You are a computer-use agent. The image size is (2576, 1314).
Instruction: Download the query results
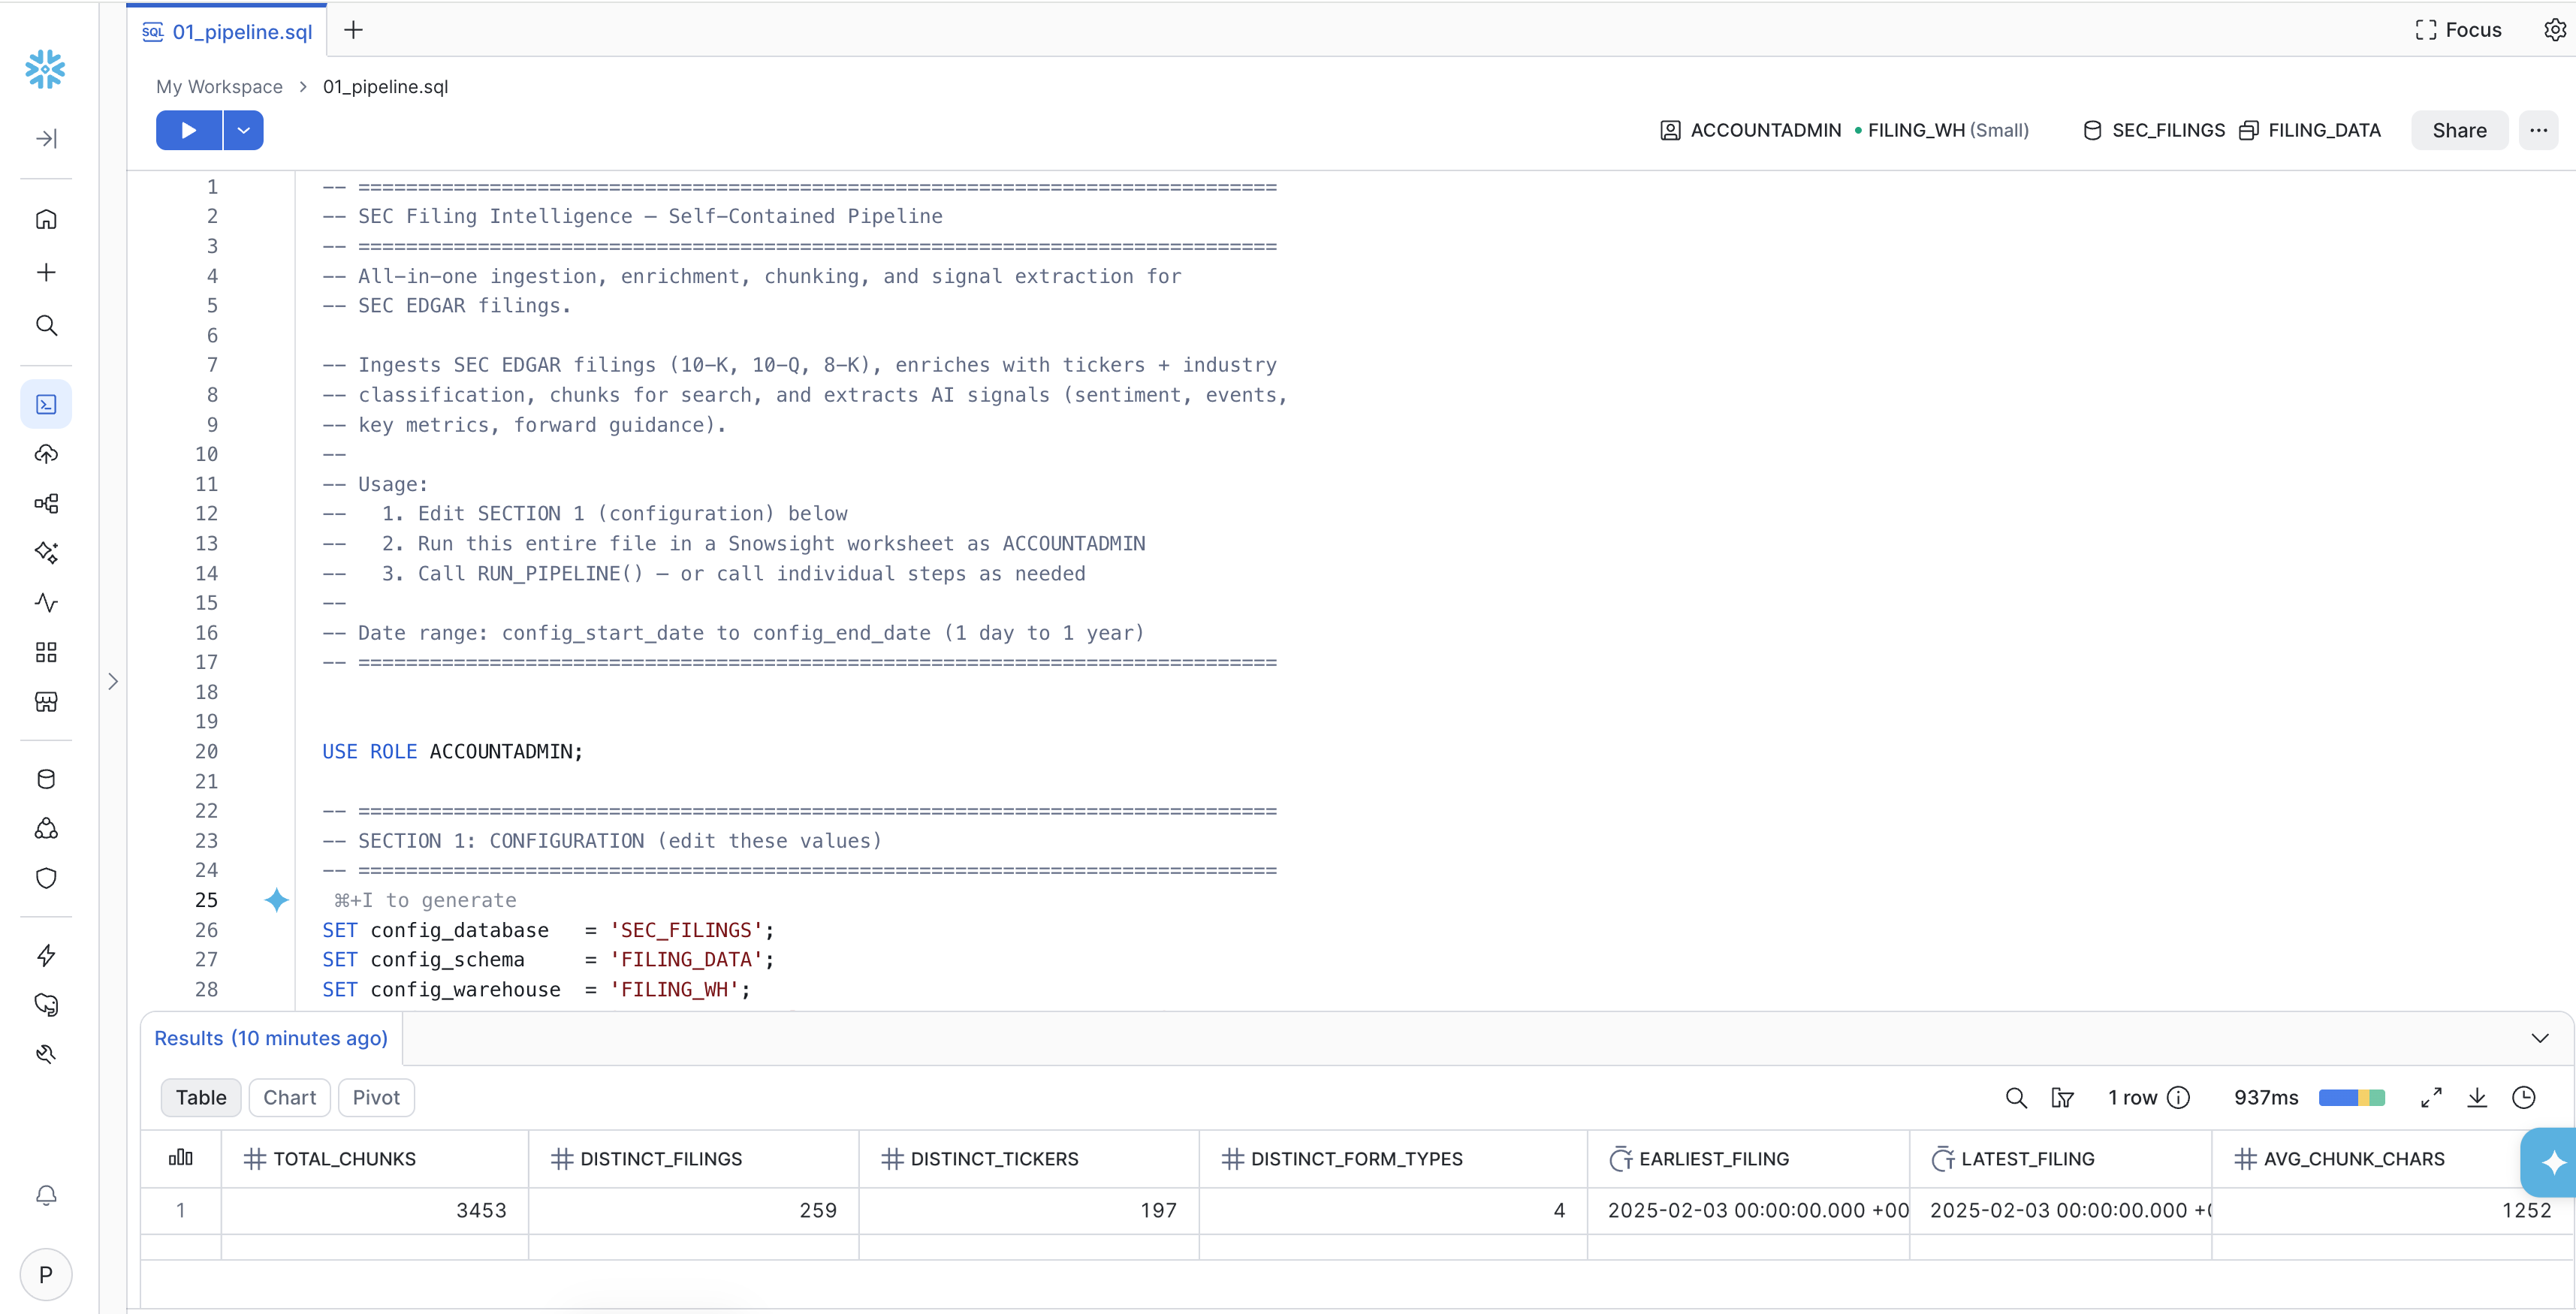pos(2477,1097)
